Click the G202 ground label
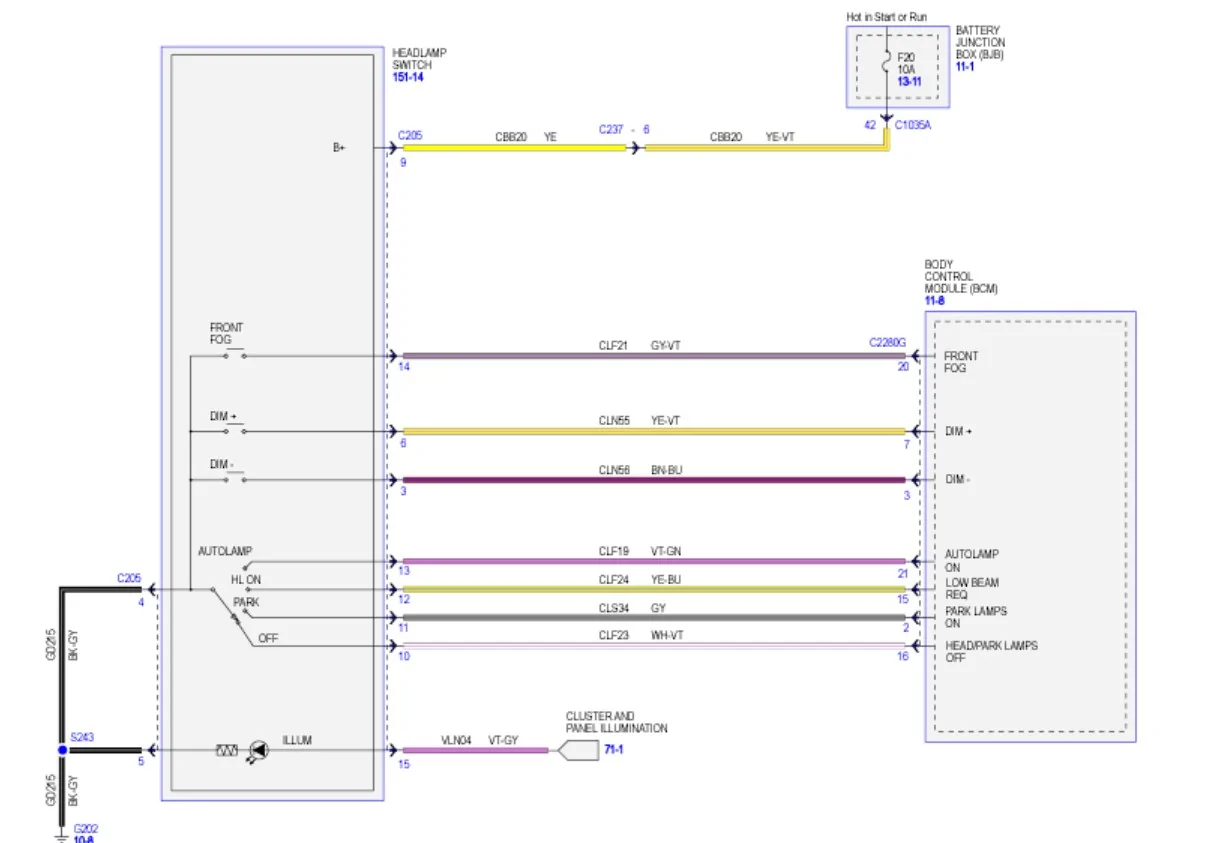This screenshot has width=1210, height=843. (86, 829)
